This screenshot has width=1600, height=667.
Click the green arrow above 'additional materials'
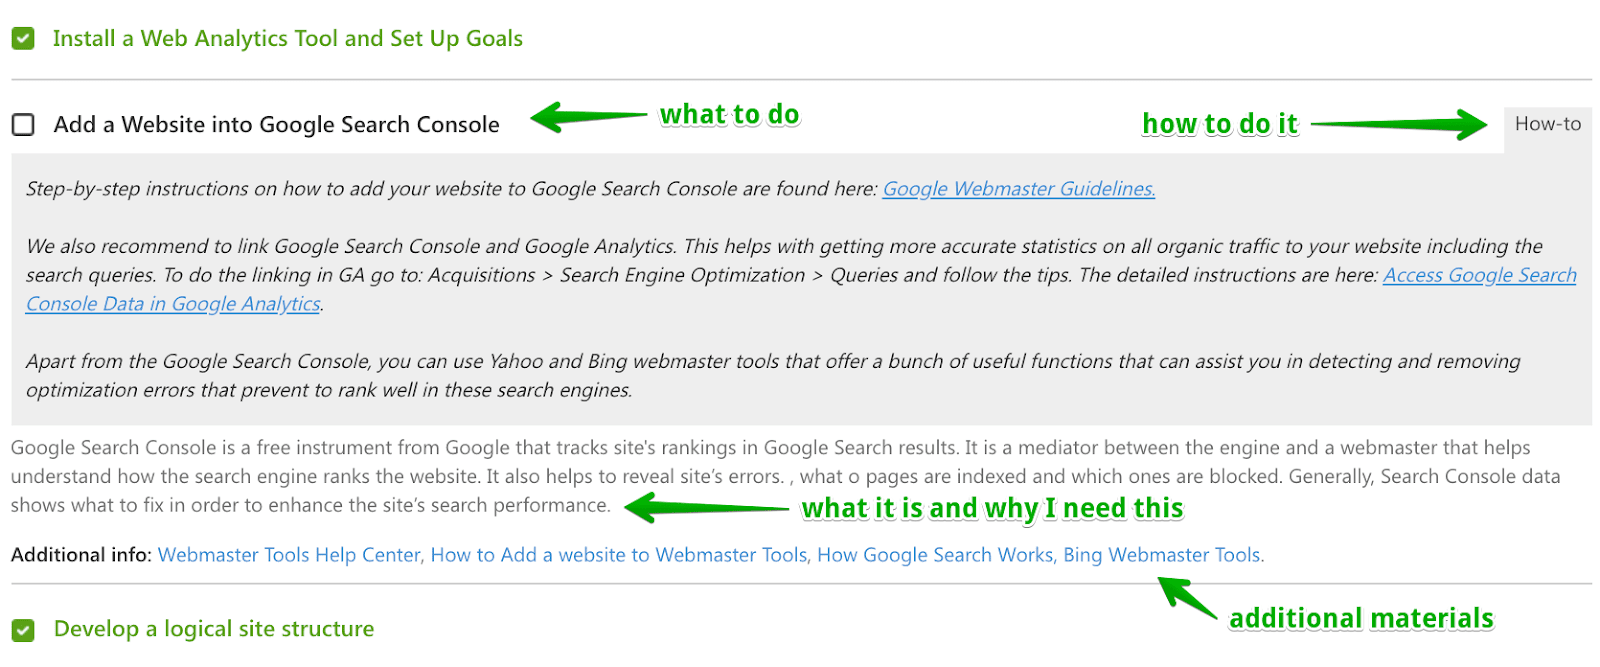[1187, 596]
